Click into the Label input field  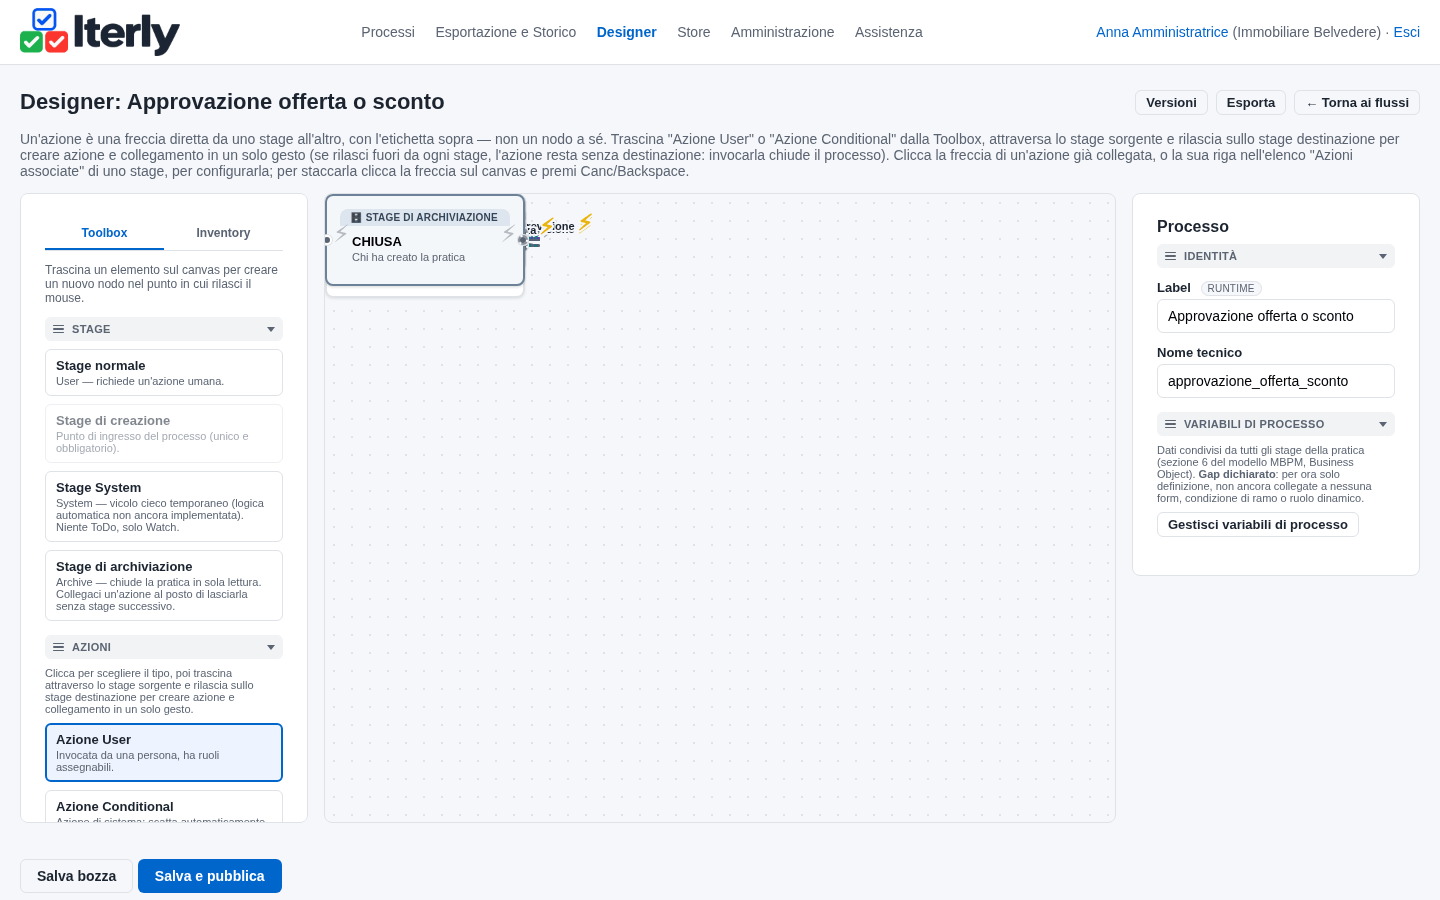point(1276,316)
